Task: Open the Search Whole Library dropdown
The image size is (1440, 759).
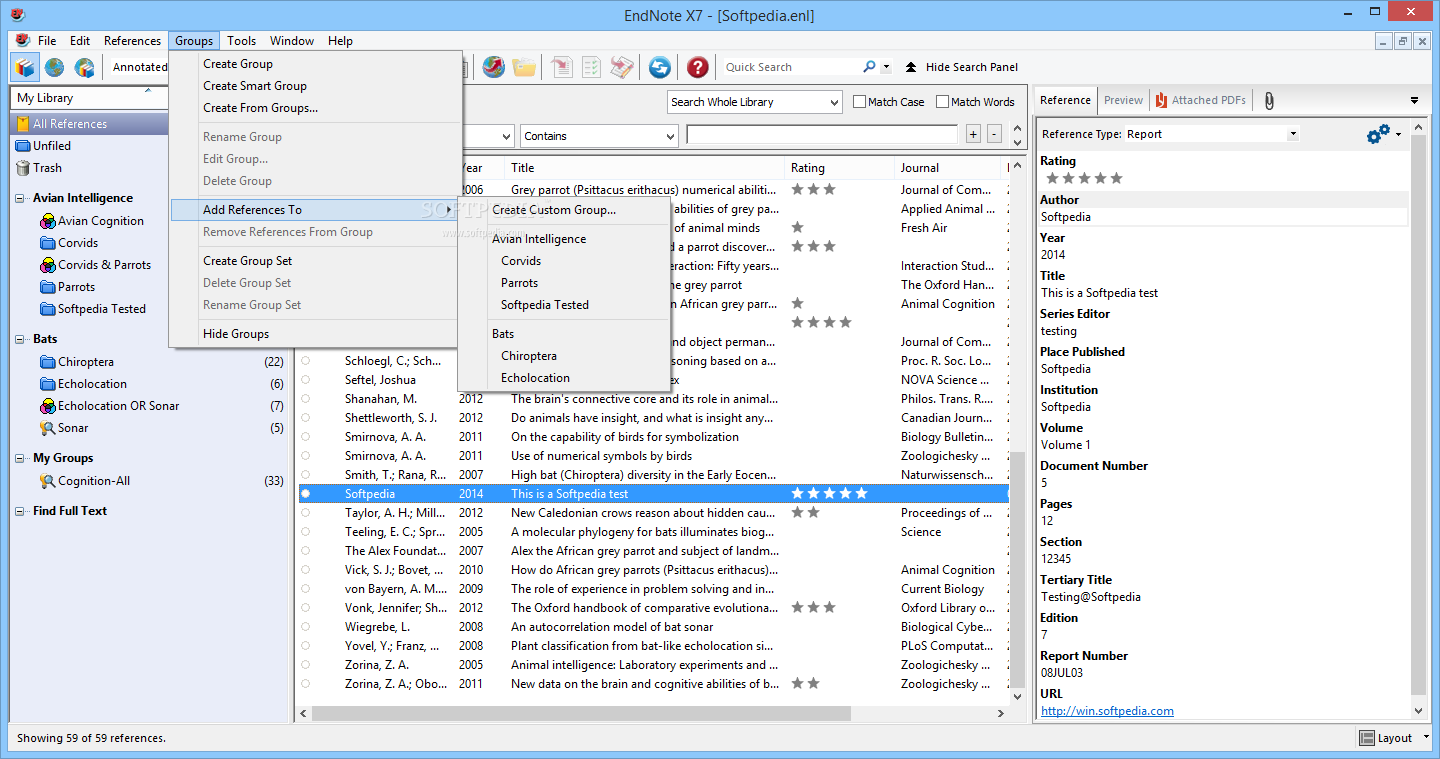Action: coord(755,102)
